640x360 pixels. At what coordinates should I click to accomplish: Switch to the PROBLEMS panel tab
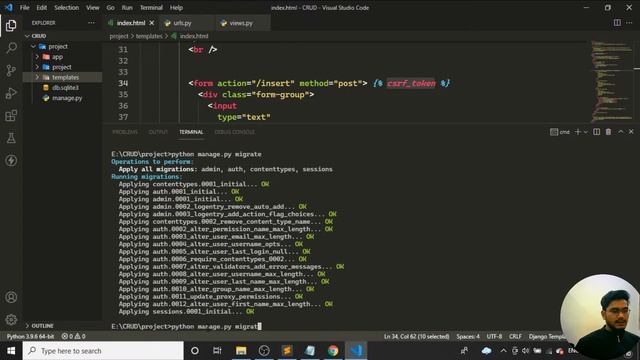(125, 132)
